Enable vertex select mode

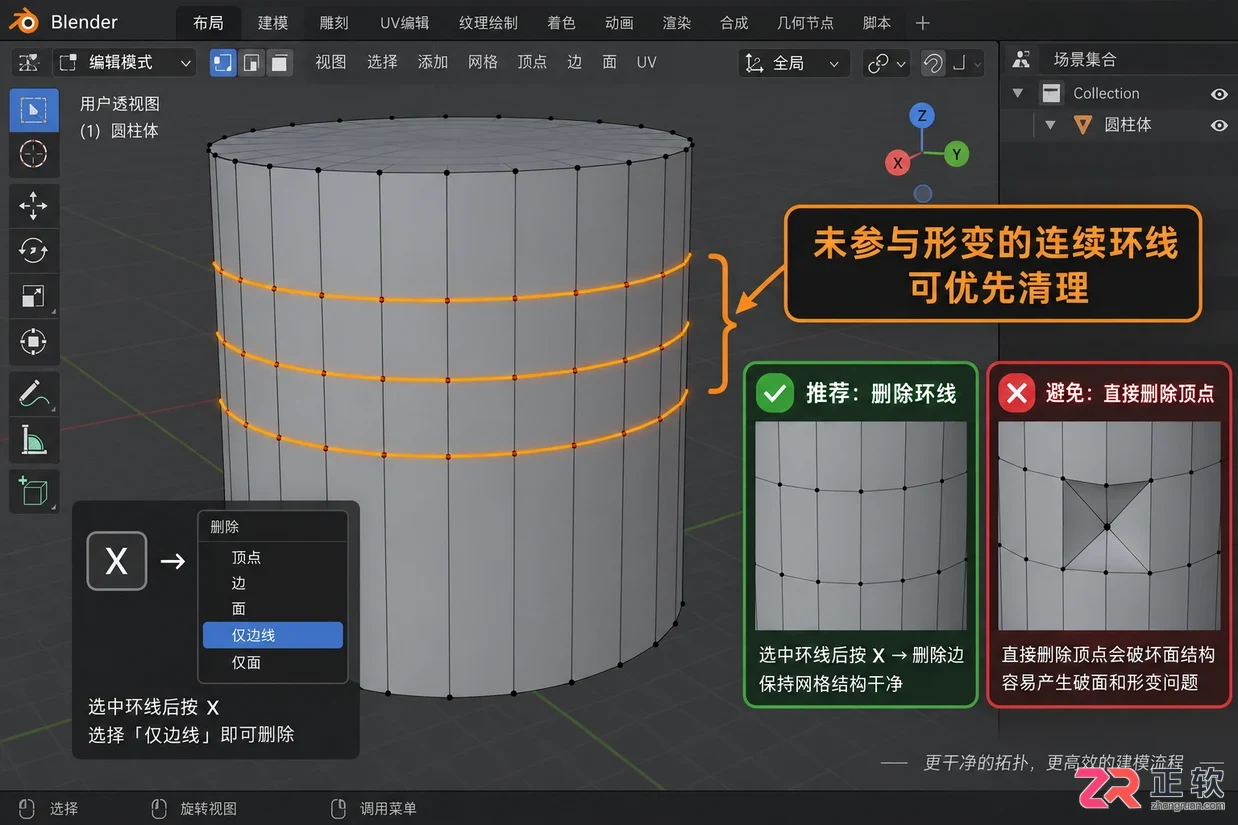[223, 63]
